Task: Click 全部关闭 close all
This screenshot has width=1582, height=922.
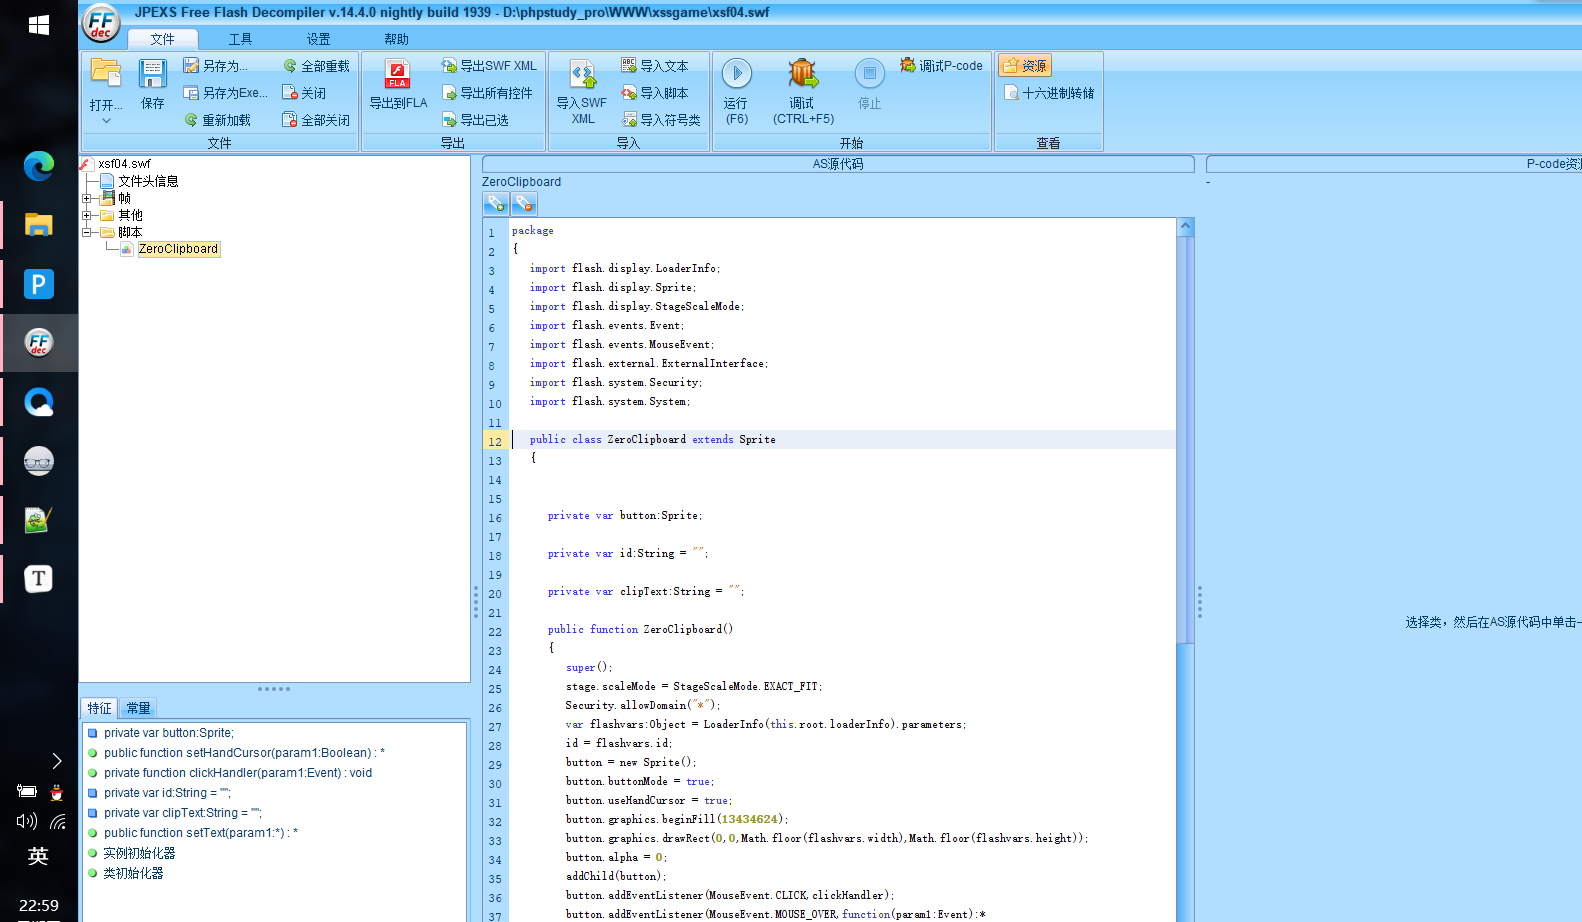Action: (316, 120)
